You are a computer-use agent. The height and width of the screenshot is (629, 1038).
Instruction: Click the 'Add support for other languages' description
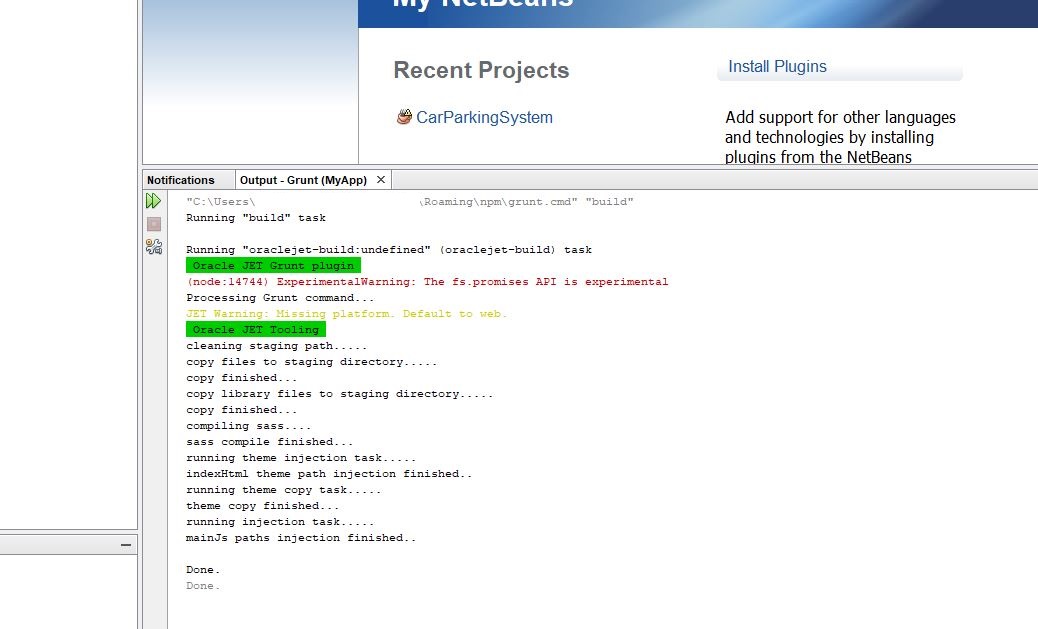[840, 137]
